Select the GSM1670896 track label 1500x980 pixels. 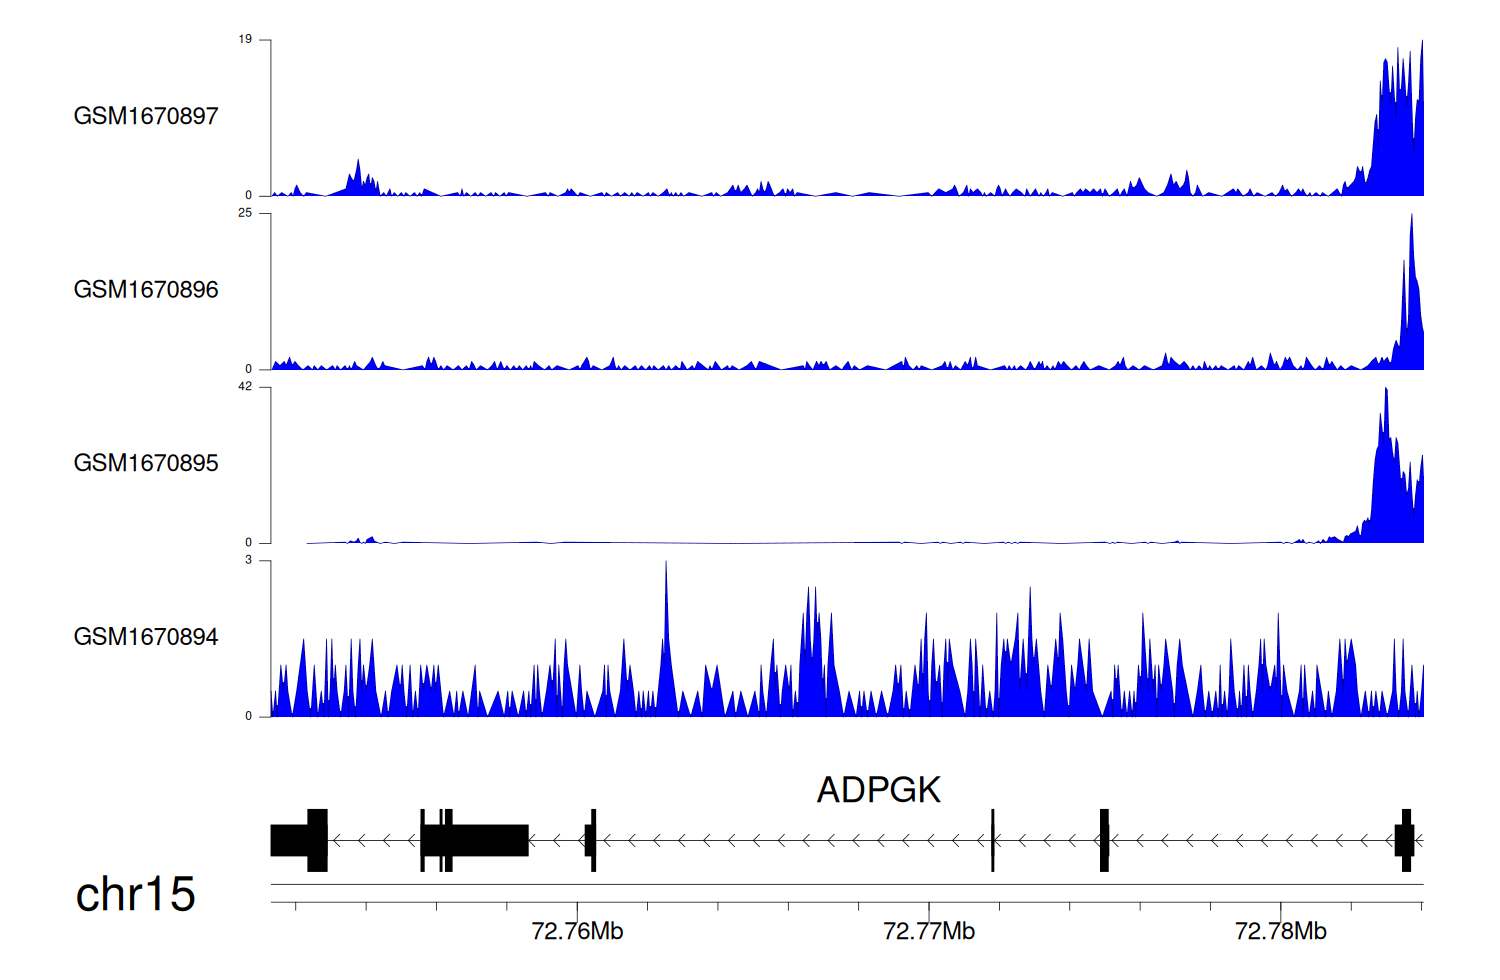tap(146, 290)
